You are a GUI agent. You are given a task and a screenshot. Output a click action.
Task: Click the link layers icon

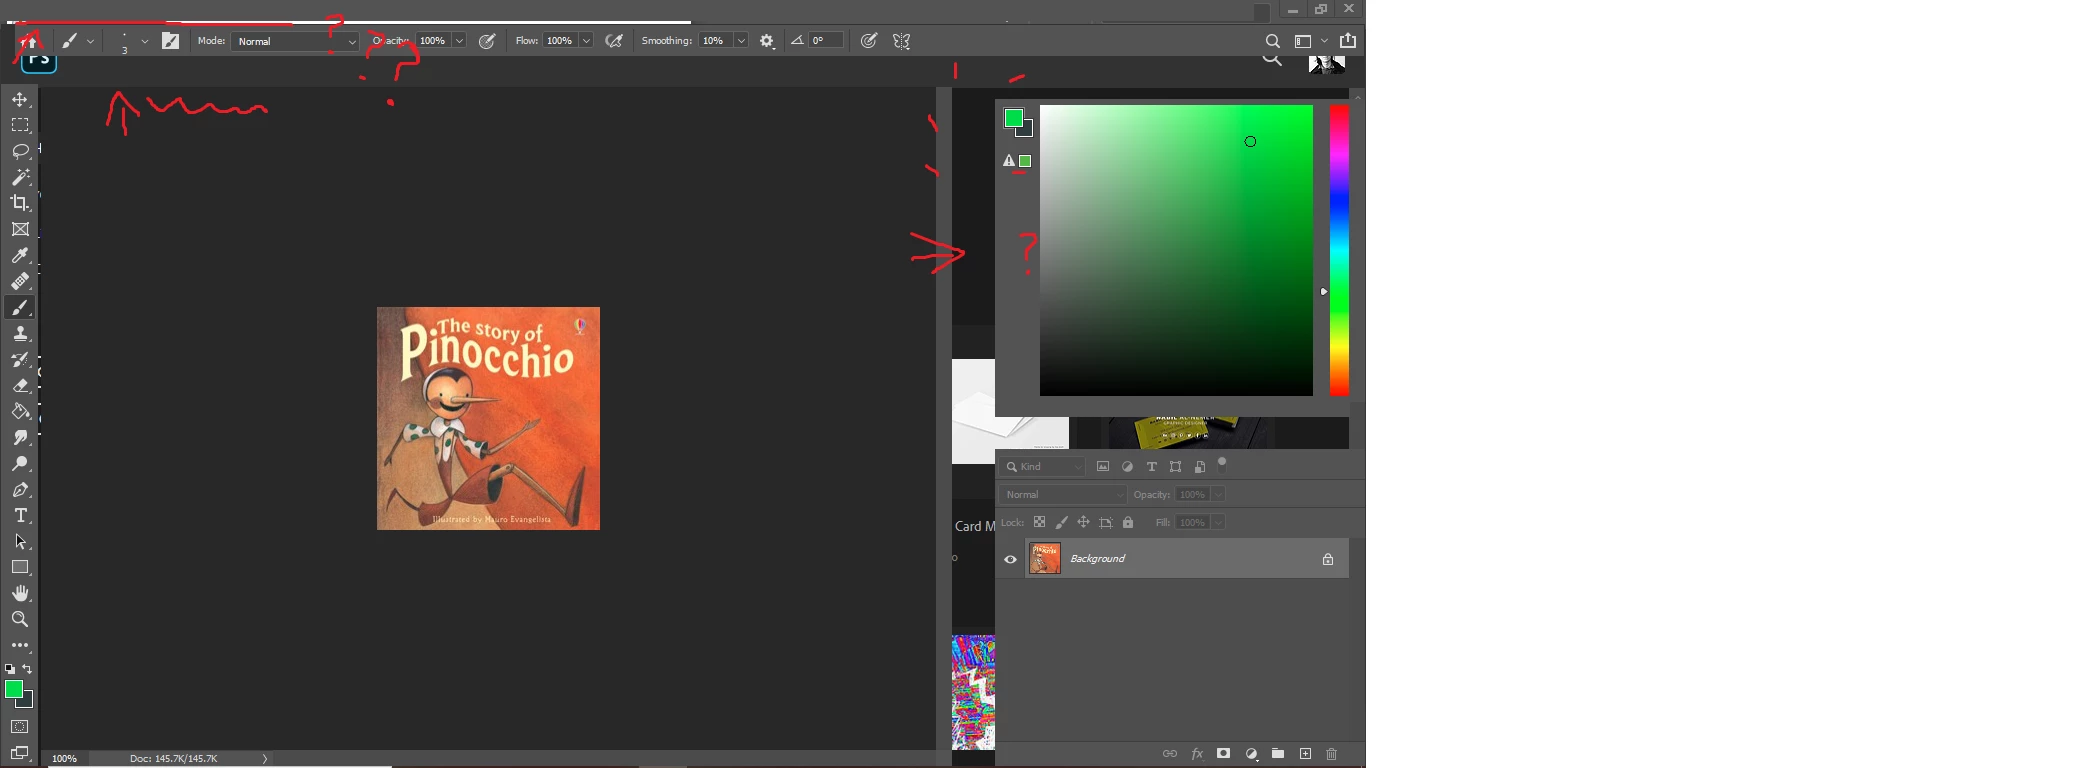point(1170,754)
